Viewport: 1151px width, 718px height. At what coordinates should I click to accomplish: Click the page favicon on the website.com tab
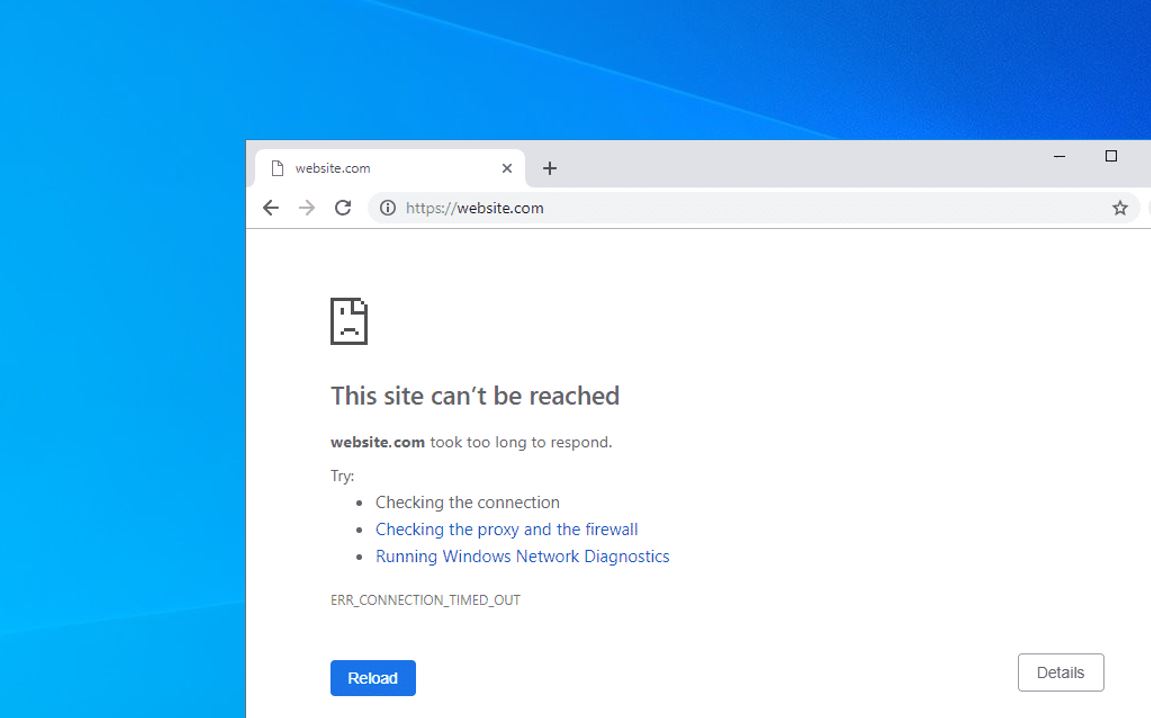pyautogui.click(x=277, y=167)
